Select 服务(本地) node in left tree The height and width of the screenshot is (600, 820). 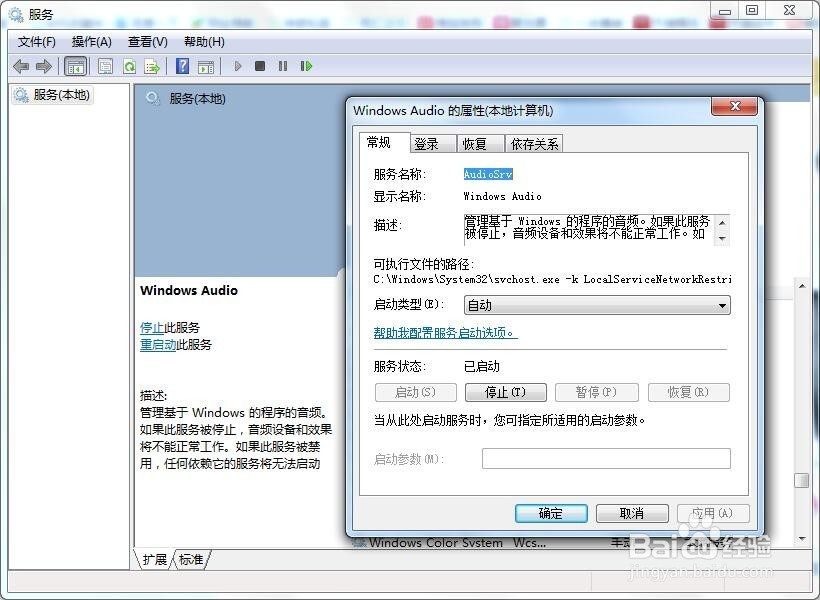(52, 95)
